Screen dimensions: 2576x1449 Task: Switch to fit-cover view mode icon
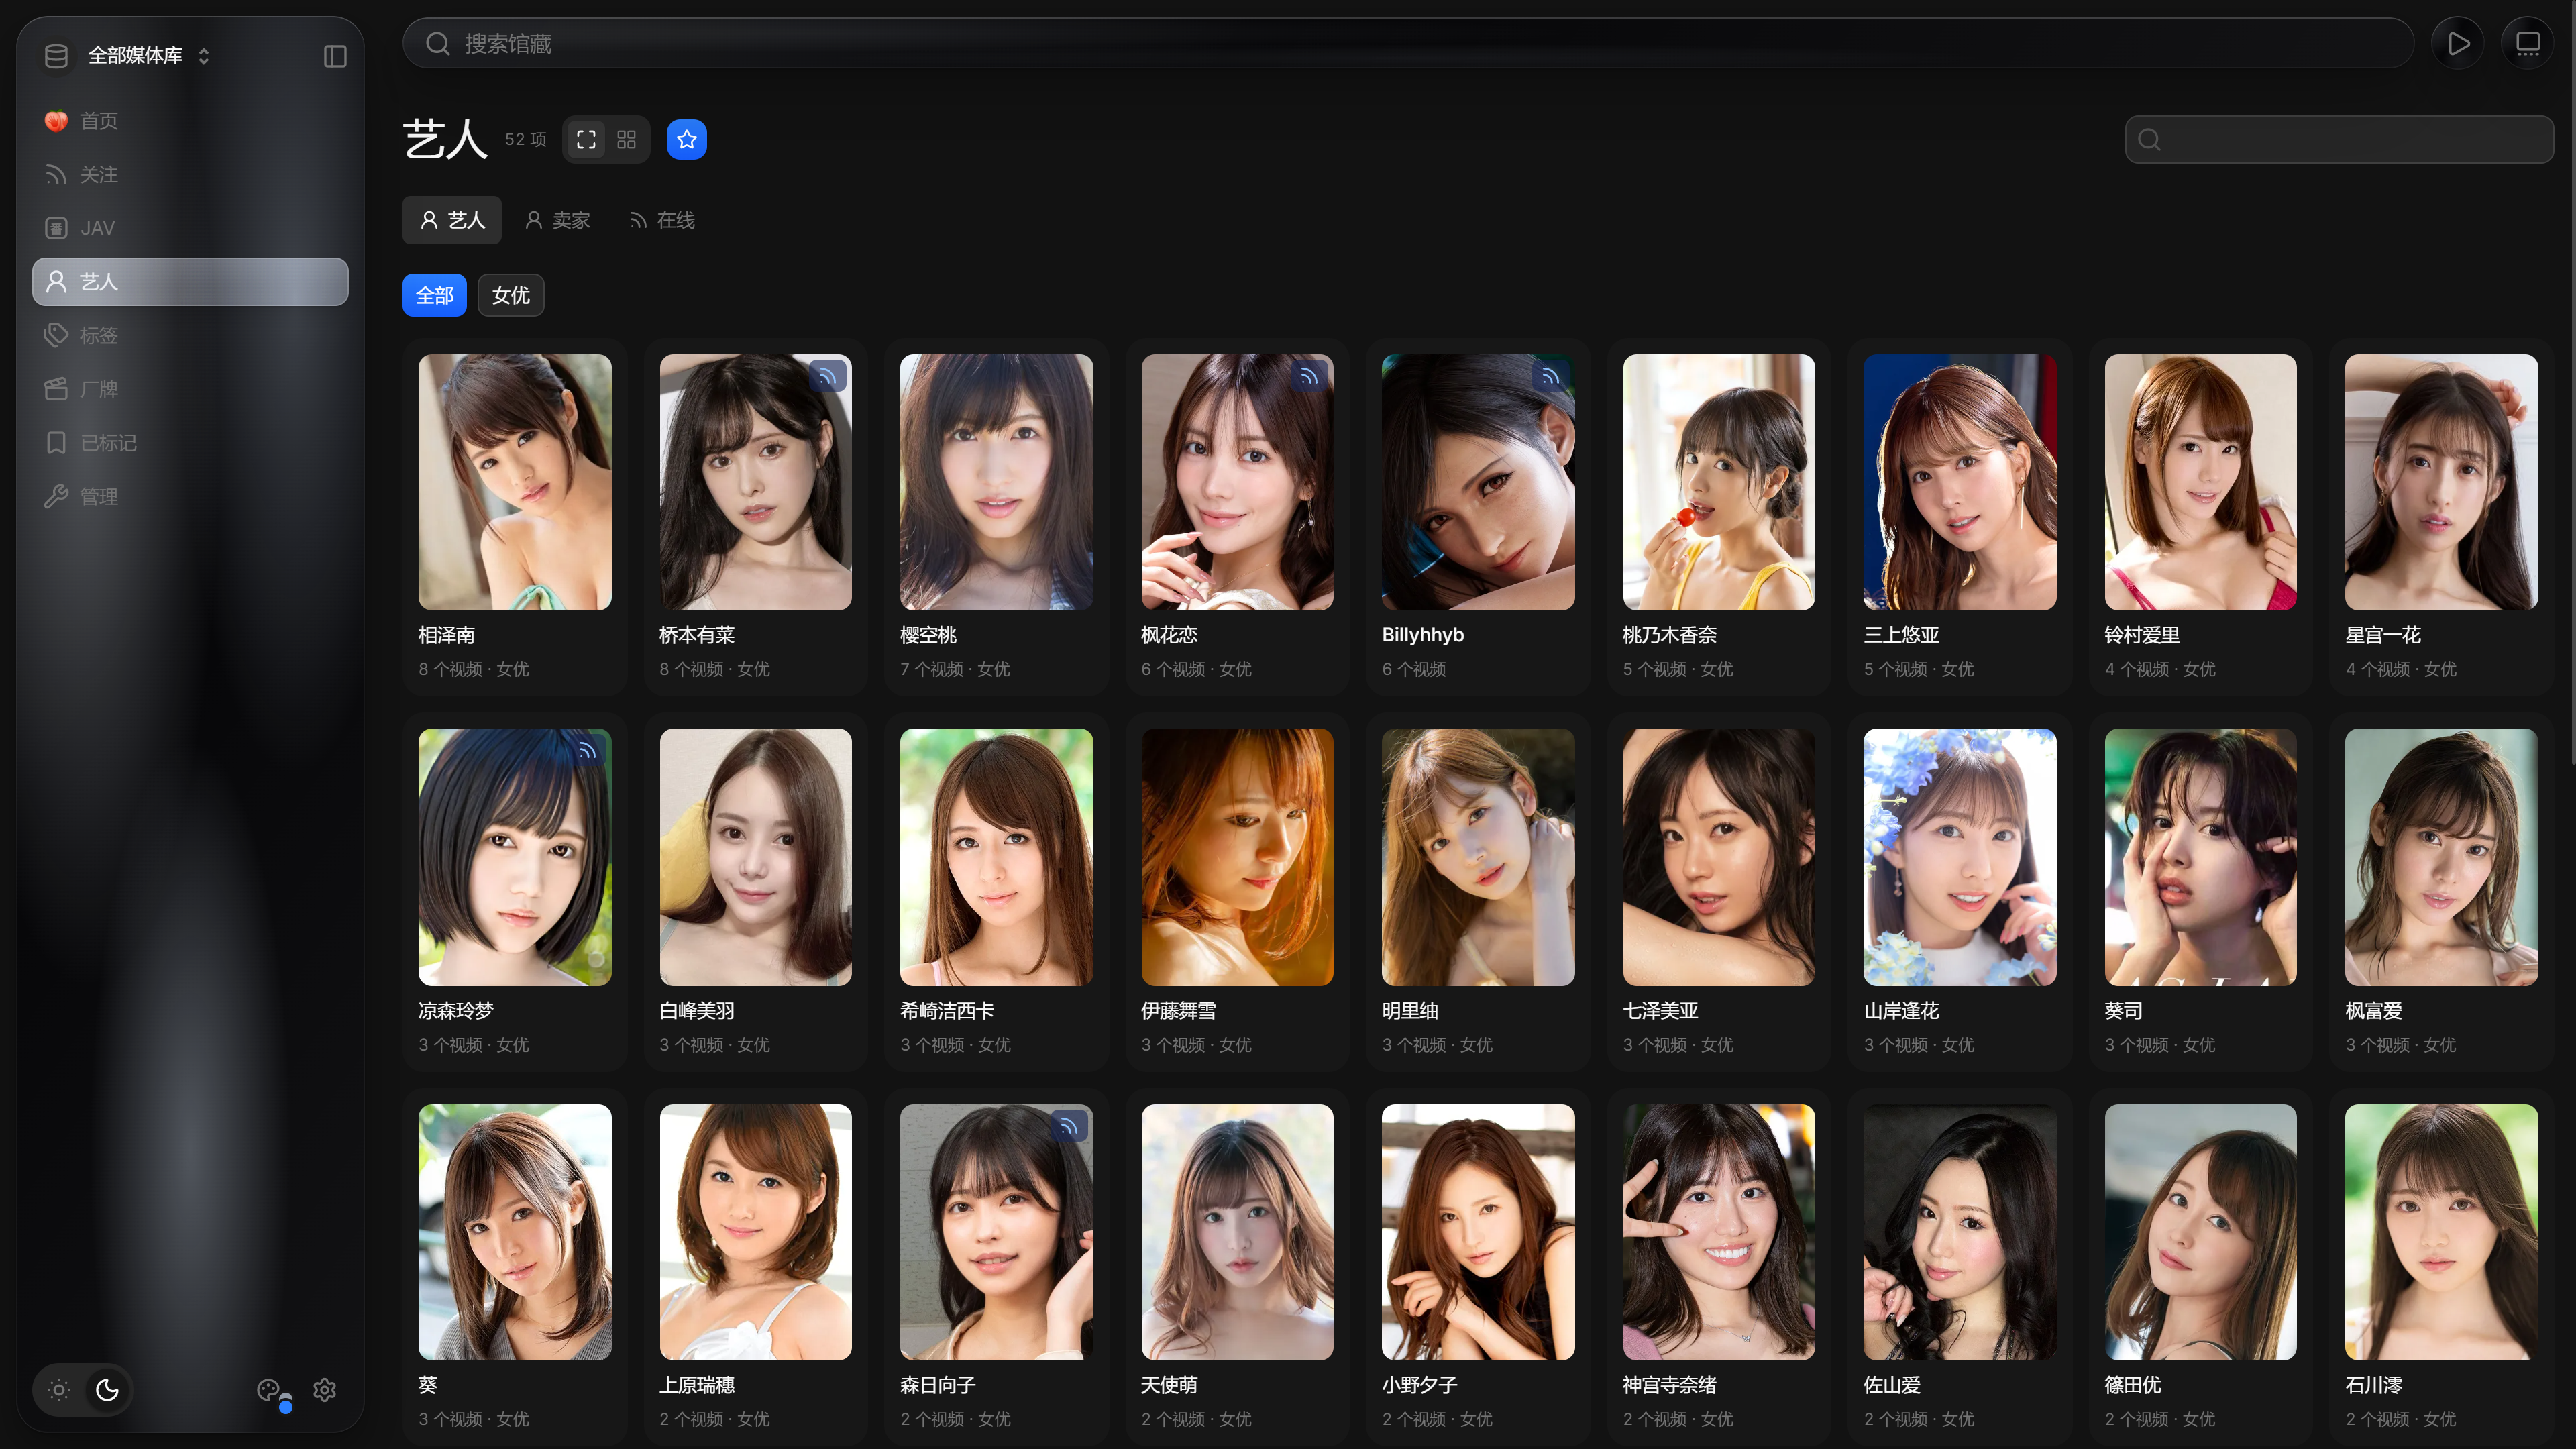pyautogui.click(x=587, y=139)
